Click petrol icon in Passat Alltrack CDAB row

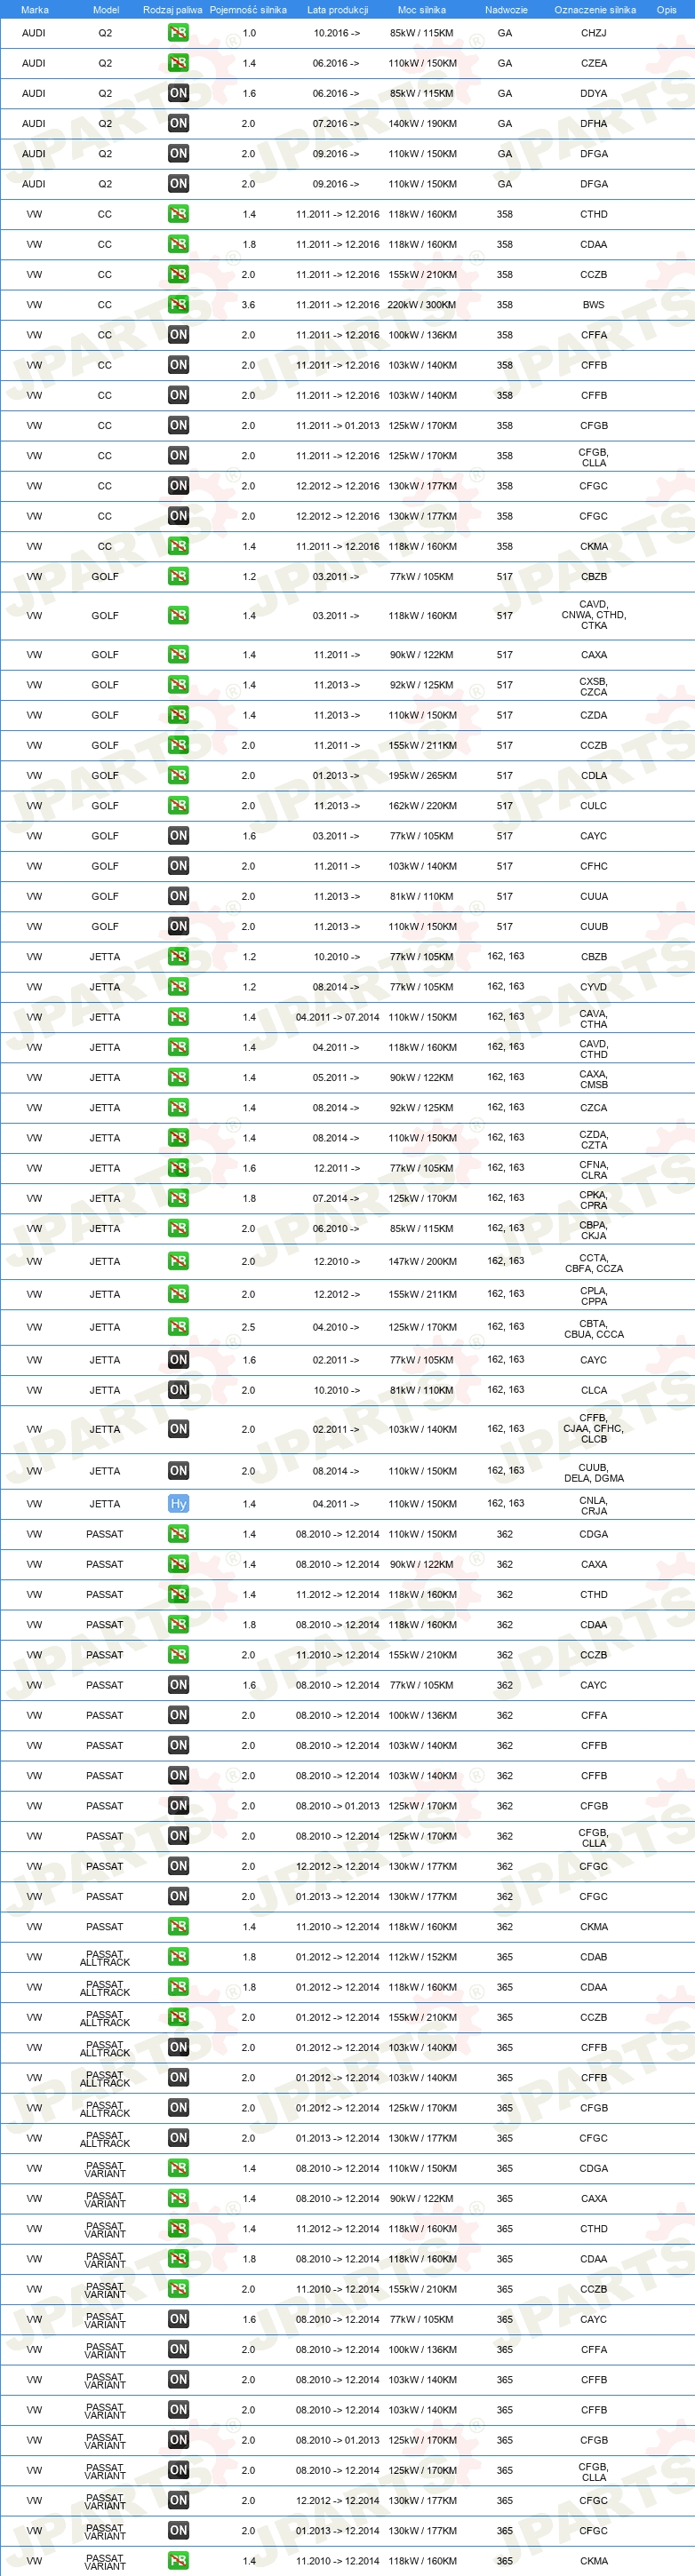point(178,1957)
